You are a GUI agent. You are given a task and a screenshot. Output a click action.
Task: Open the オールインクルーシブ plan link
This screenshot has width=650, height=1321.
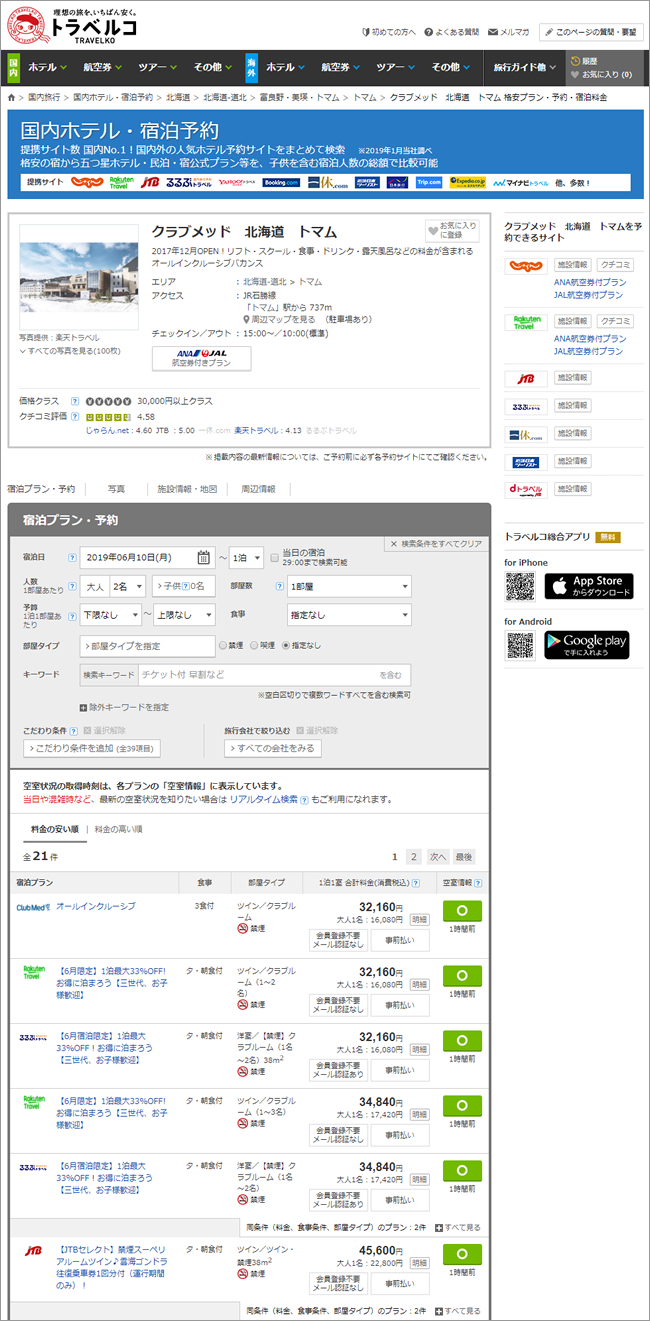[x=96, y=906]
